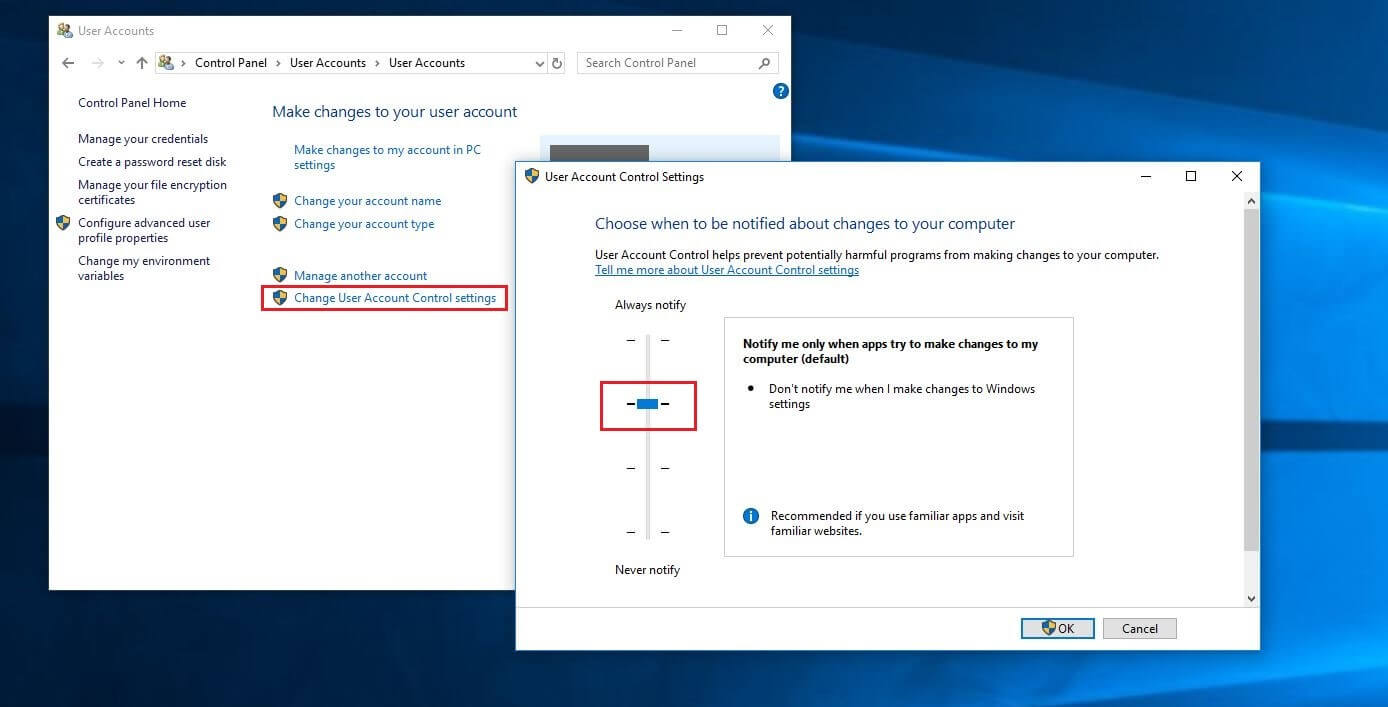Screen dimensions: 1388x707
Task: Click the forward navigation arrow
Action: [x=97, y=63]
